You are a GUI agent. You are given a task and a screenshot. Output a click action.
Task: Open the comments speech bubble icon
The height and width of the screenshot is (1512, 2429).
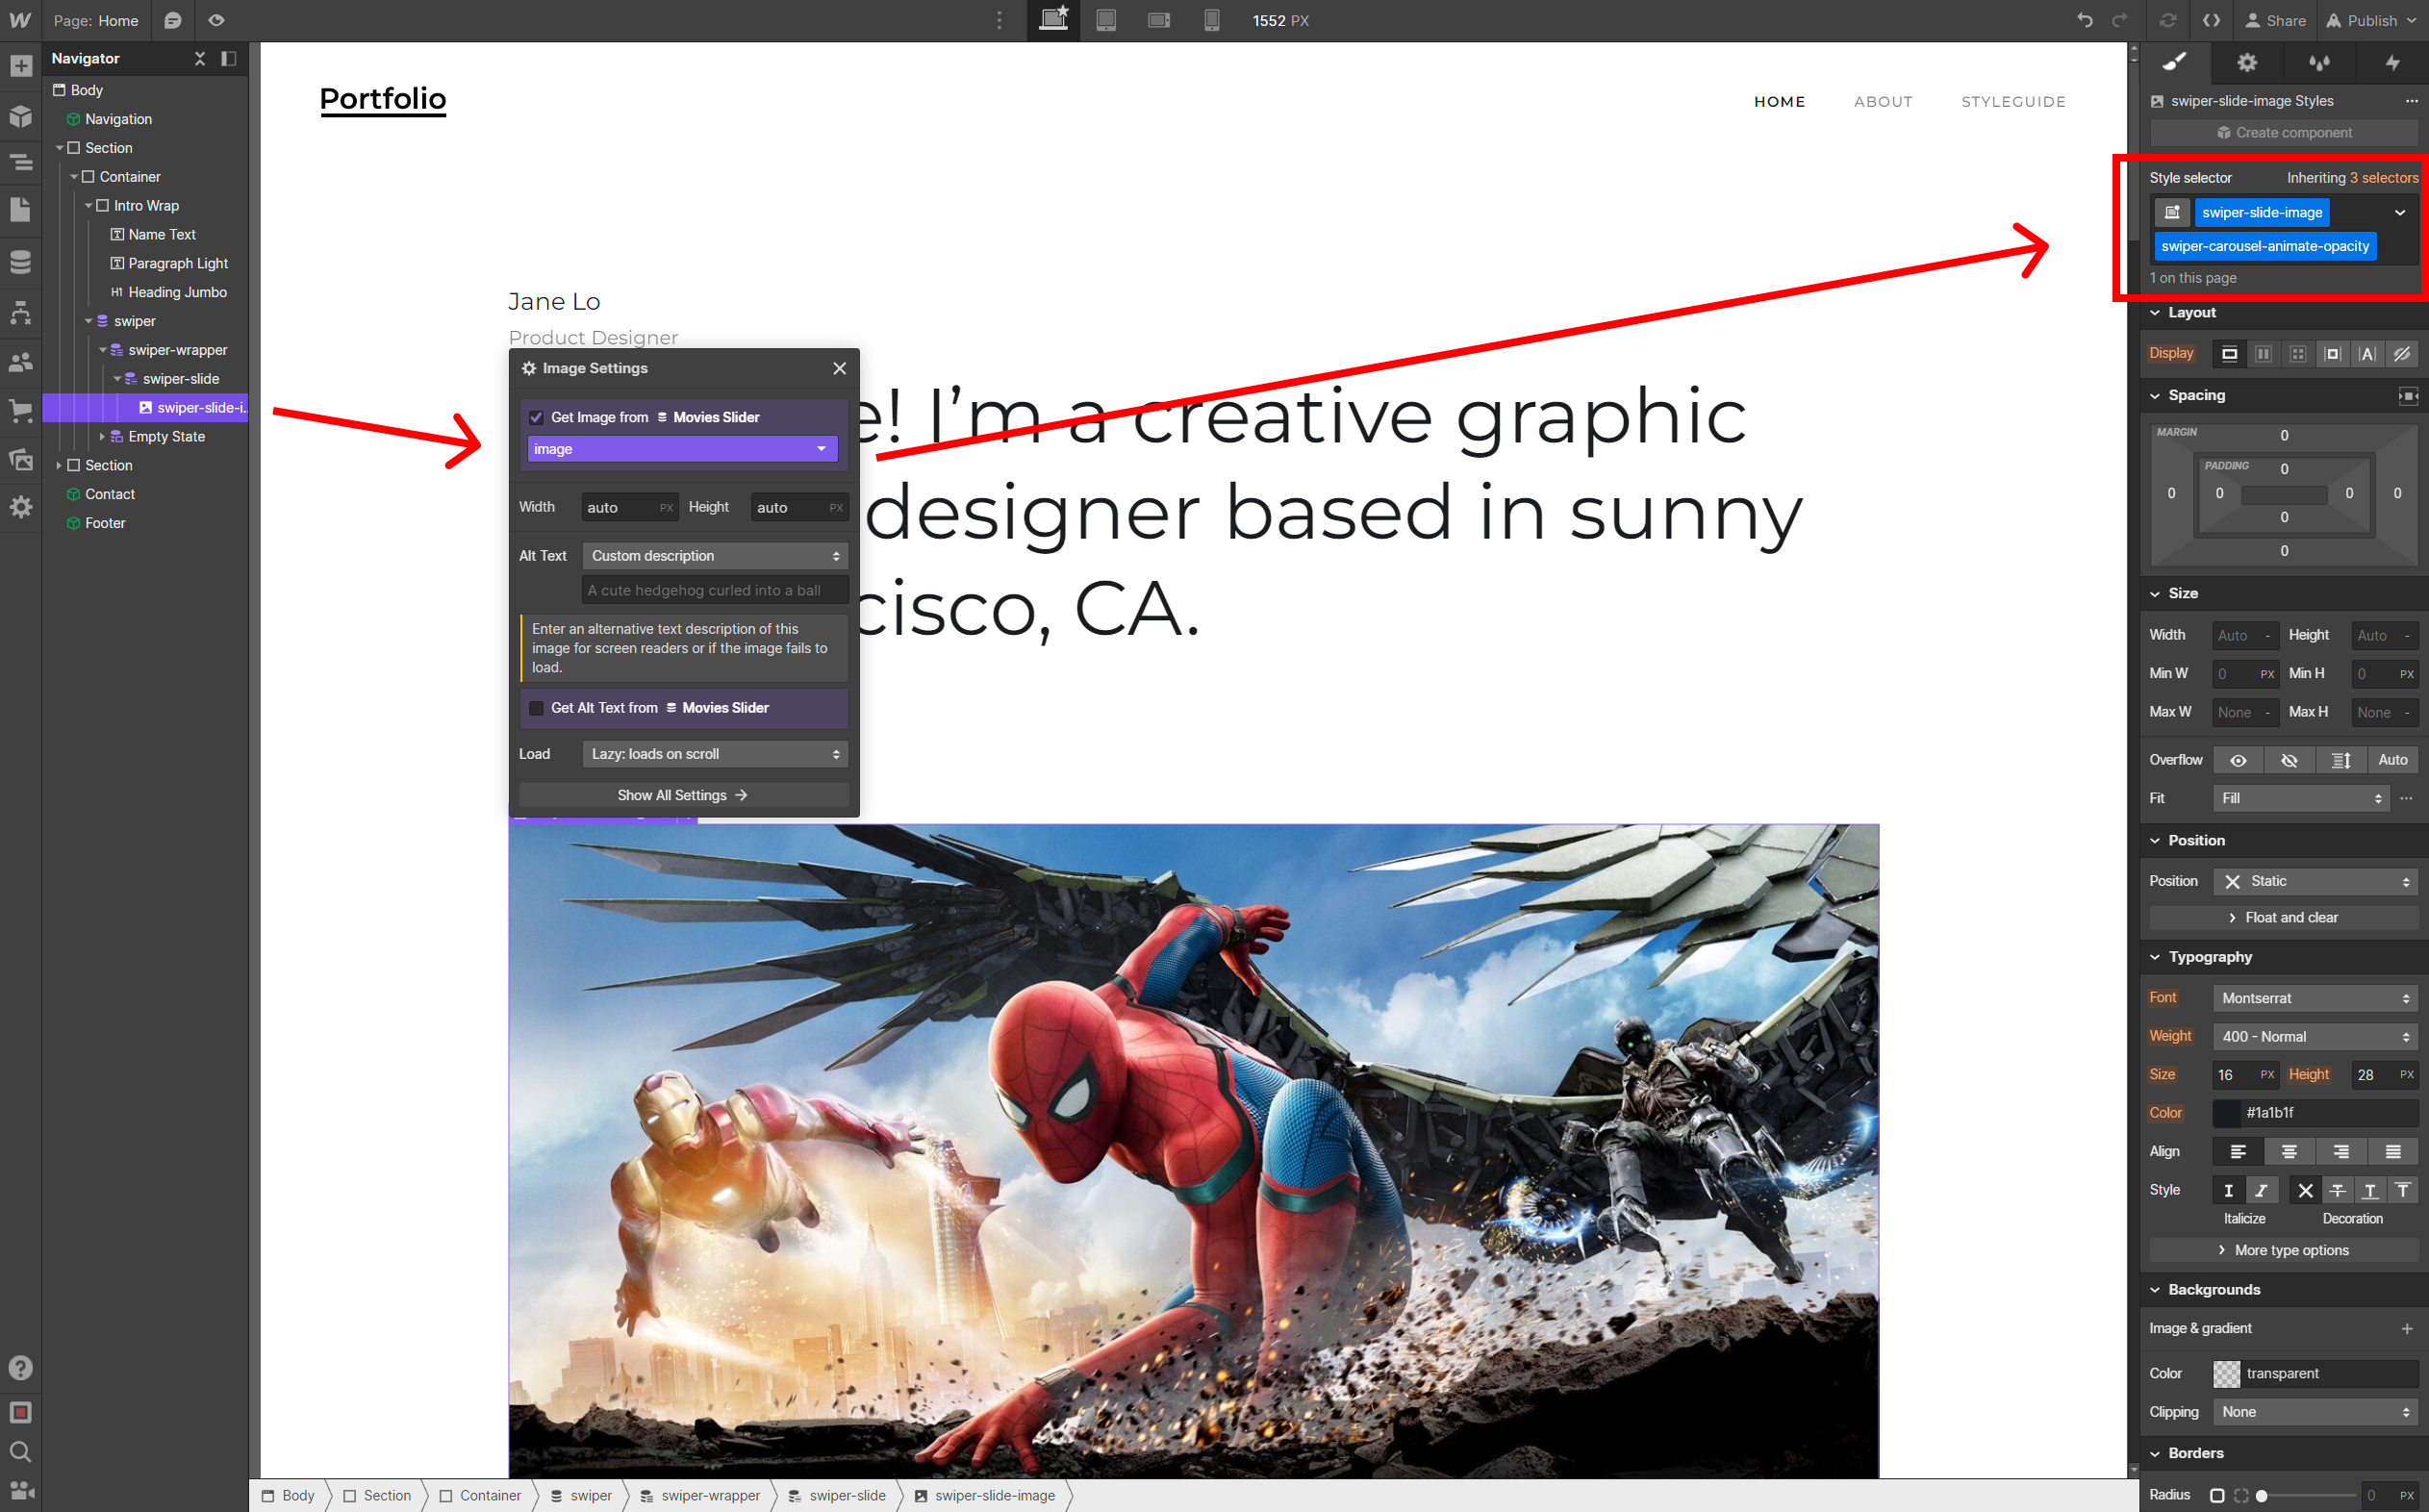173,20
